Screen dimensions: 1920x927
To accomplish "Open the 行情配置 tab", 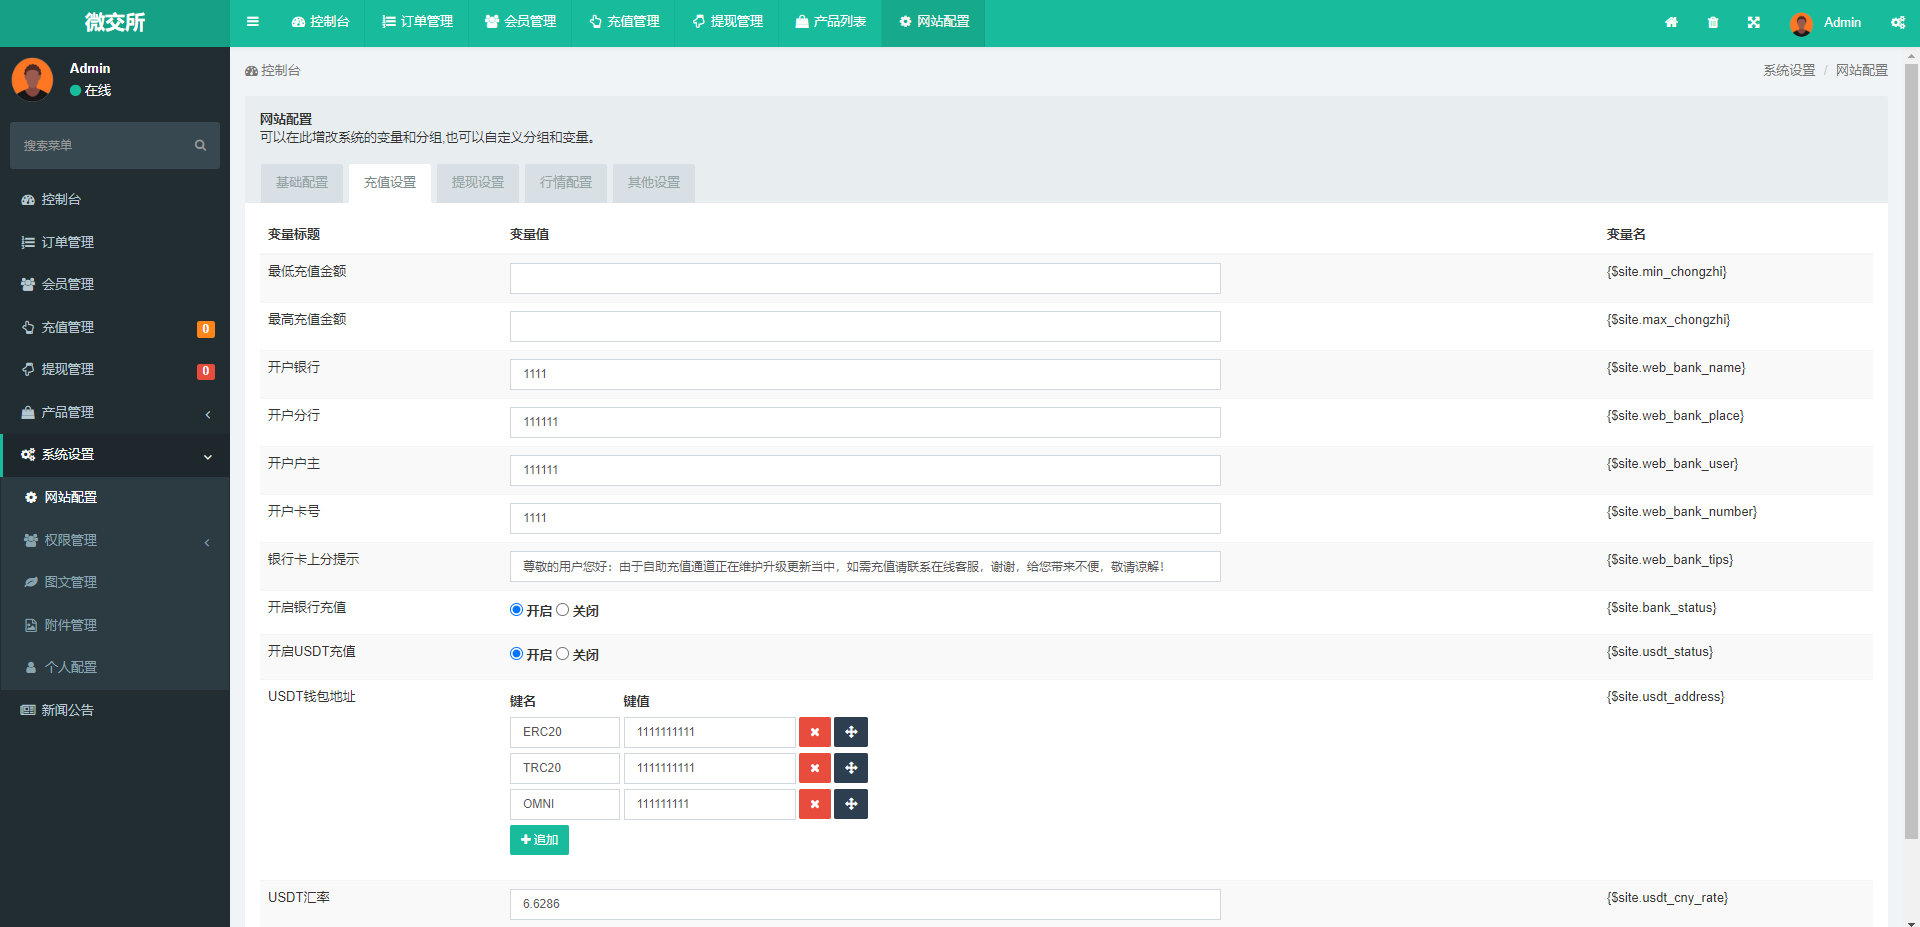I will click(566, 183).
